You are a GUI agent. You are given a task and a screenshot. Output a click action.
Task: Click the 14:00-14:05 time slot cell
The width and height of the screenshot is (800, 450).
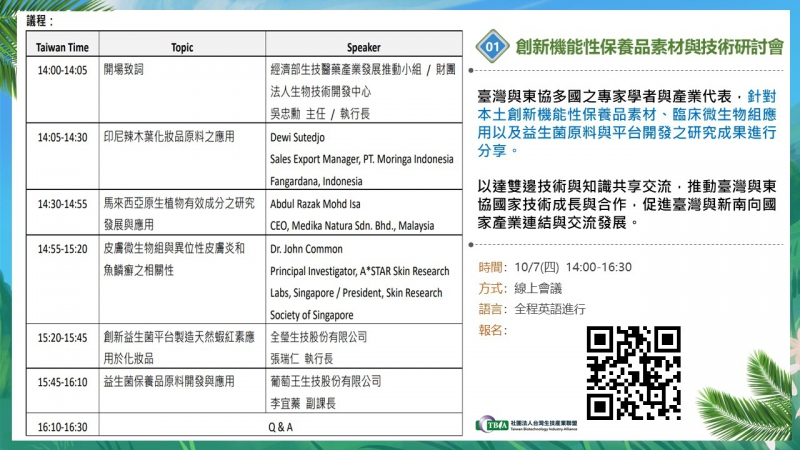pyautogui.click(x=62, y=71)
